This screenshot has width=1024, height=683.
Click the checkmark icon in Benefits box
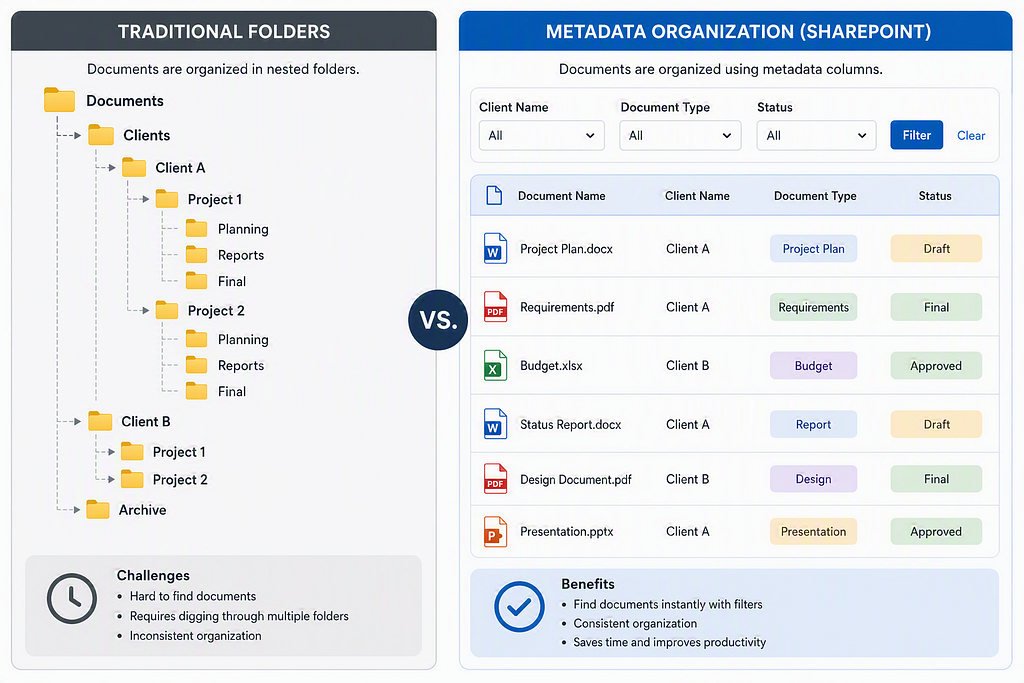click(x=519, y=607)
